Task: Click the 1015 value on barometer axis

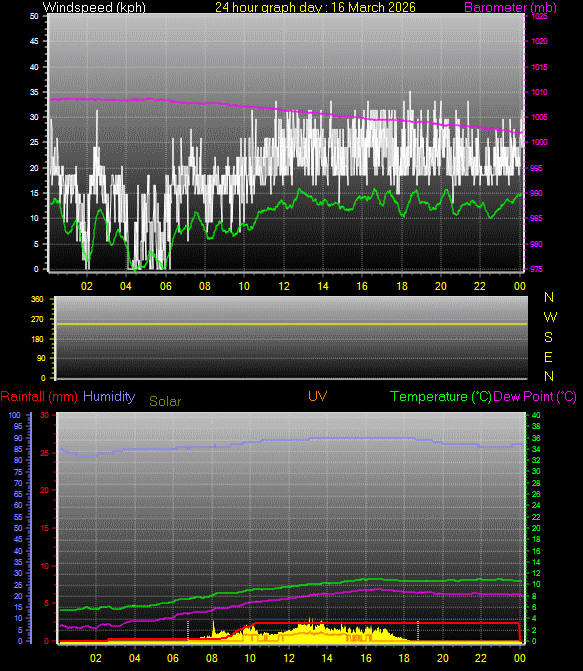Action: [x=539, y=67]
